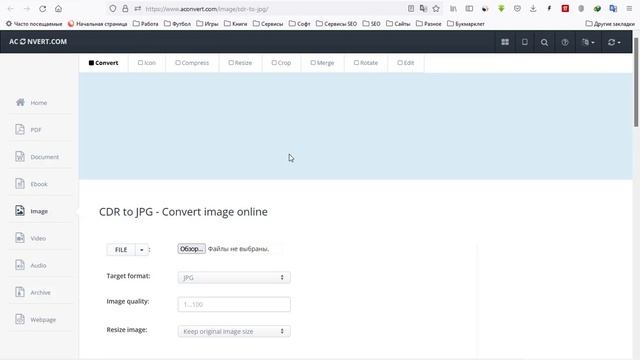Screen dimensions: 640x360
Task: Click the Обзор... browse button
Action: click(x=191, y=249)
